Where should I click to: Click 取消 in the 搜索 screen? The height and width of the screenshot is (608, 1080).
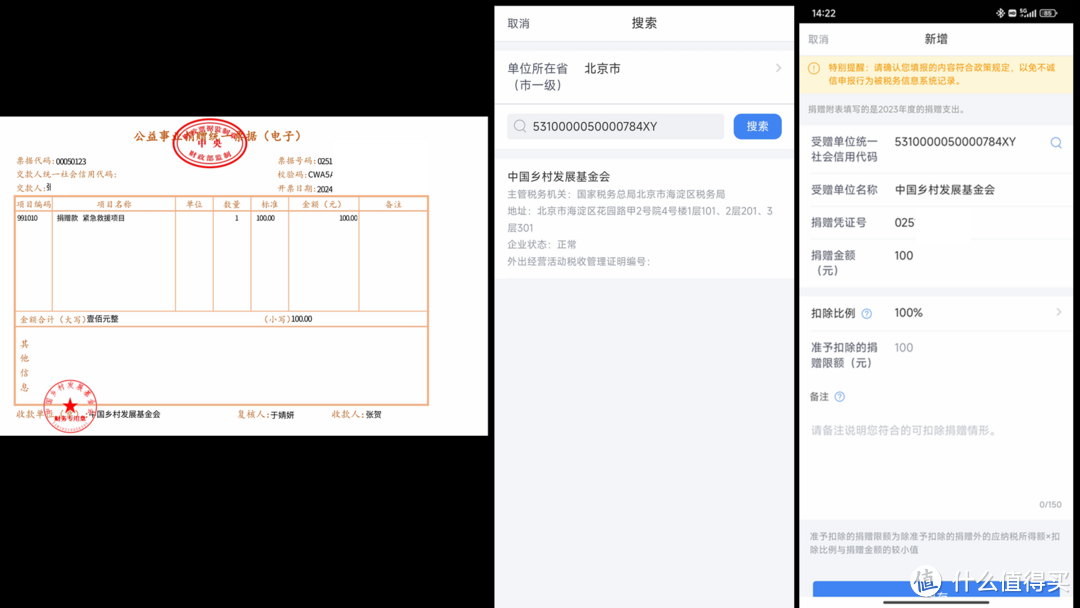519,23
